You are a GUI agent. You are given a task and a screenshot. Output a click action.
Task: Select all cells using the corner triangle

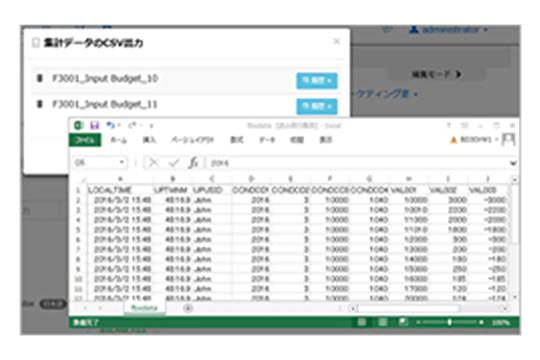click(83, 180)
